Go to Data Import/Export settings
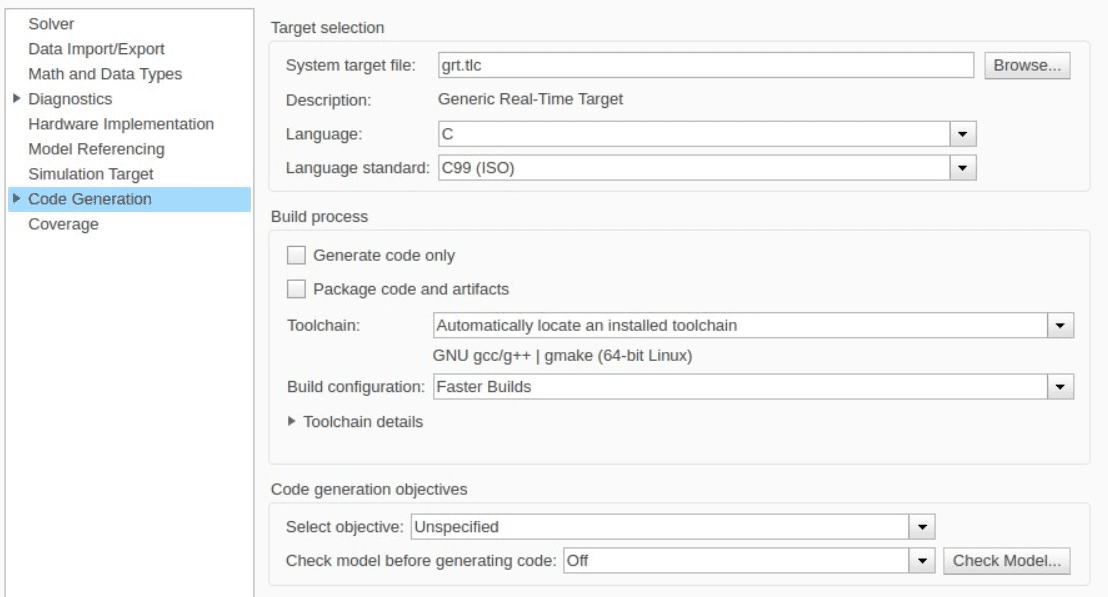Screen dimensions: 1108x597 [x=96, y=48]
